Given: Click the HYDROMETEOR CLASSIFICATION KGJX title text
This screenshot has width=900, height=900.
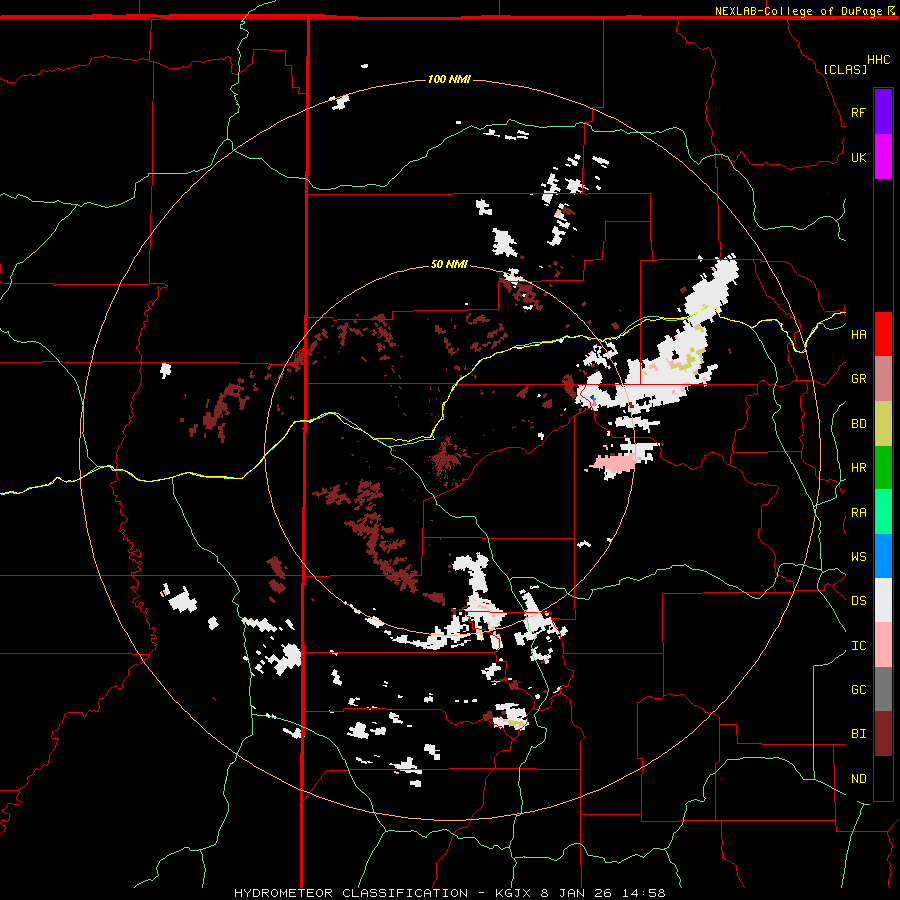Looking at the screenshot, I should (449, 893).
